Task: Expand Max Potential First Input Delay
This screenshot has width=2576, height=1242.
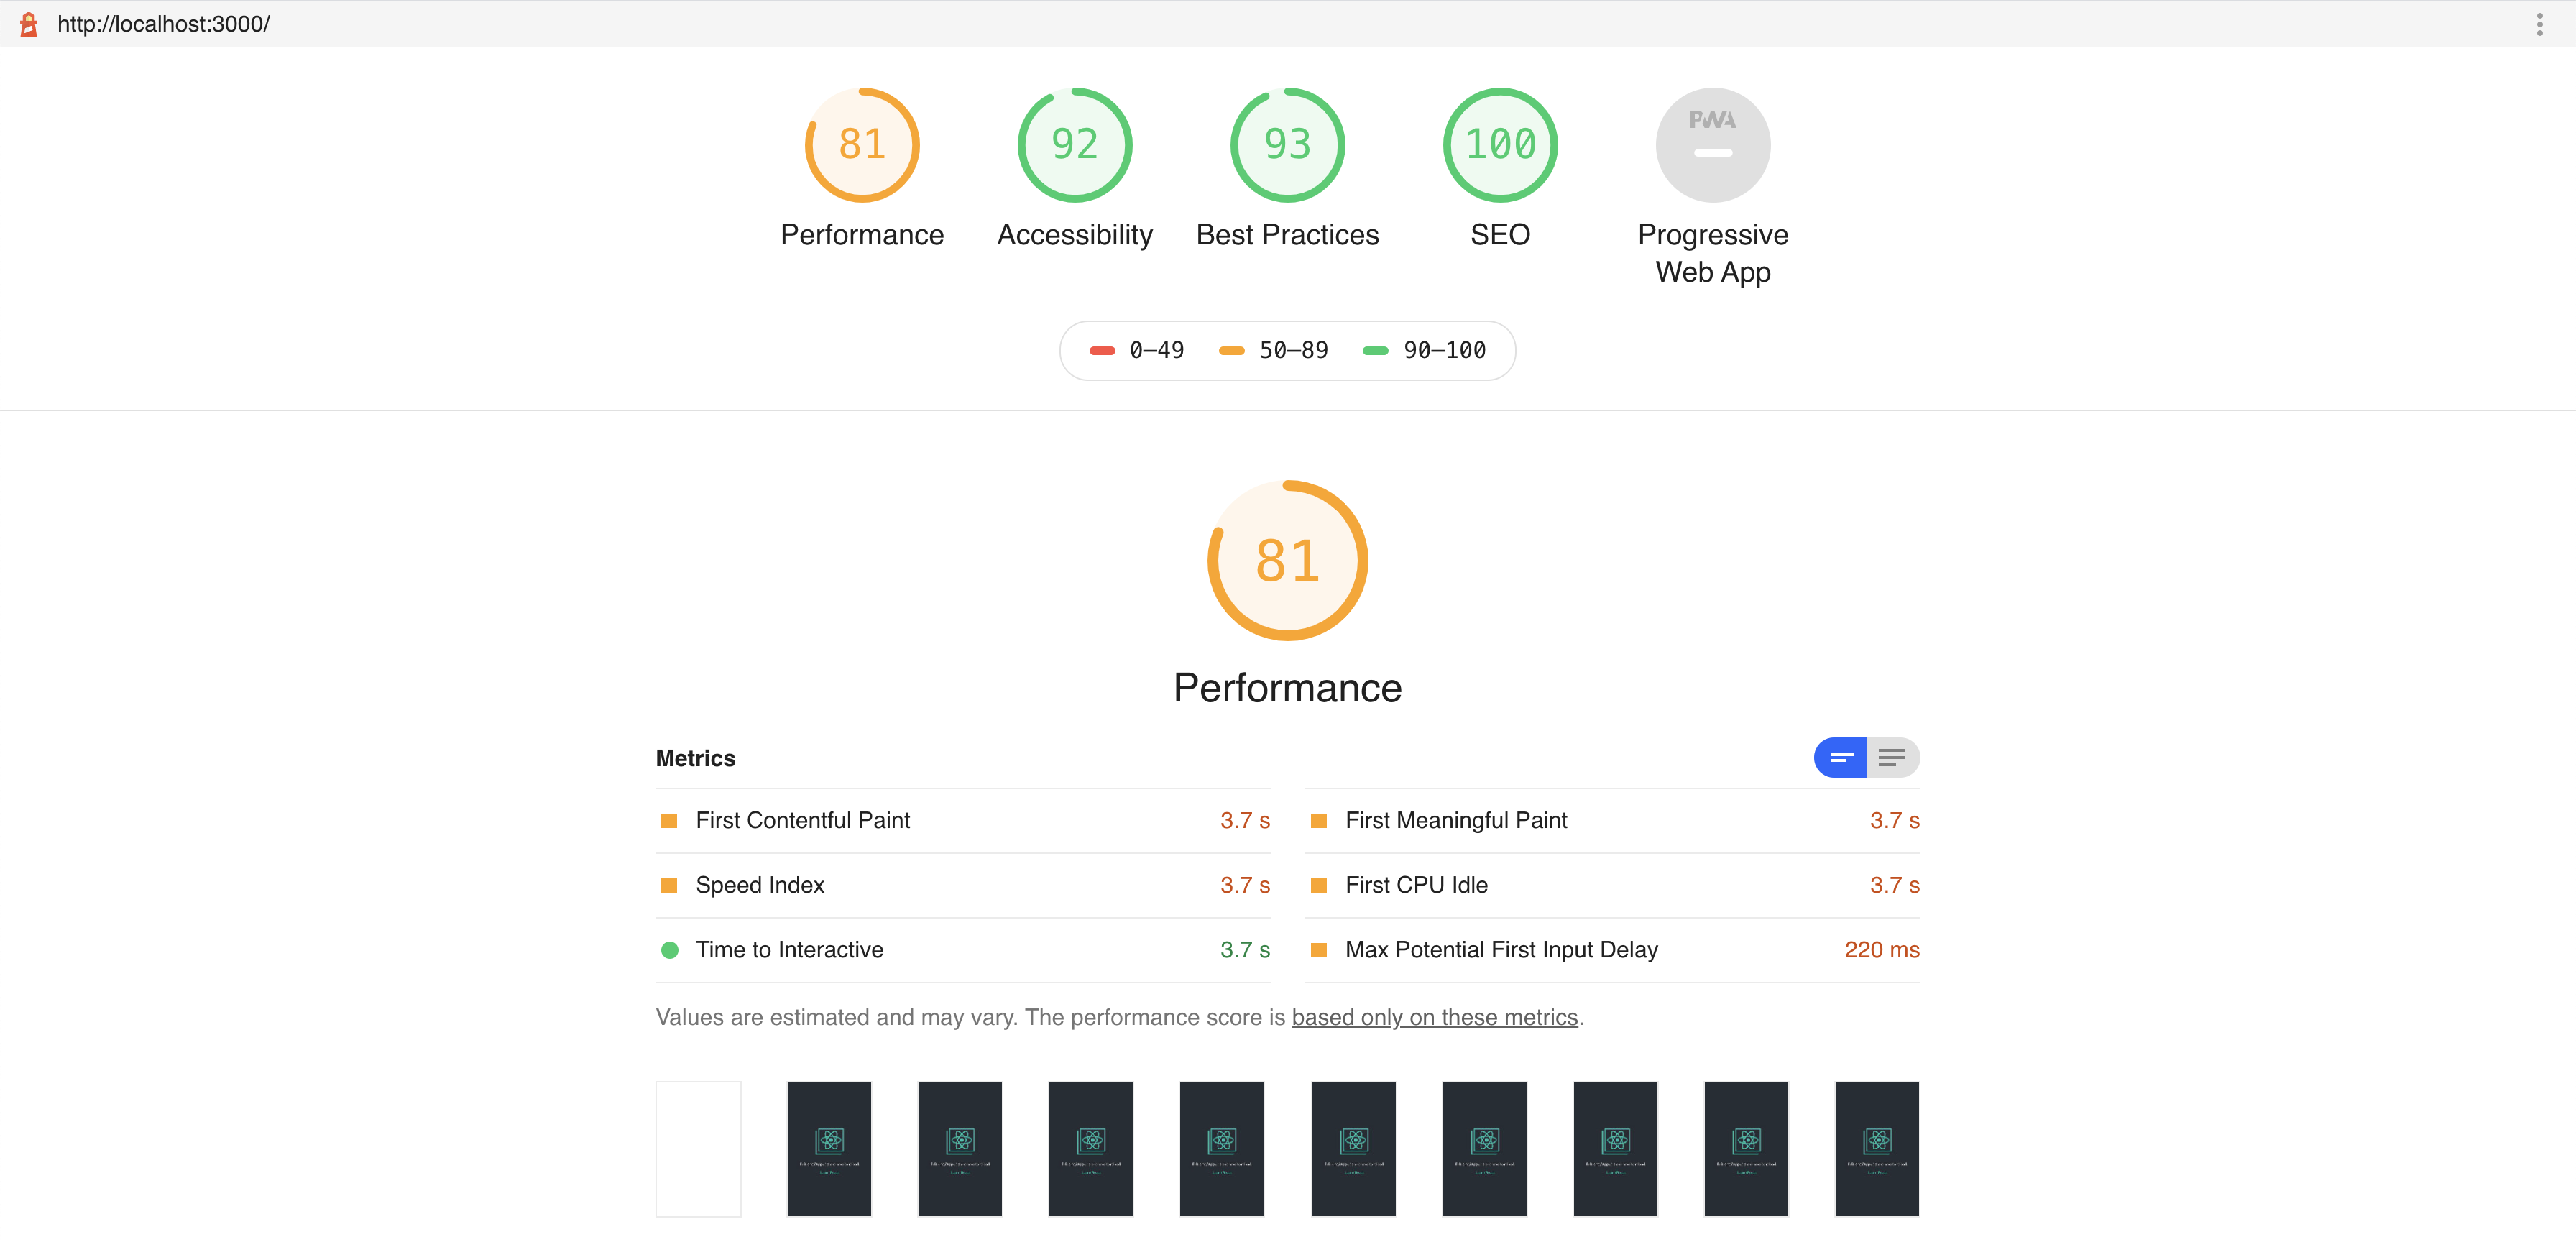Action: (1501, 950)
